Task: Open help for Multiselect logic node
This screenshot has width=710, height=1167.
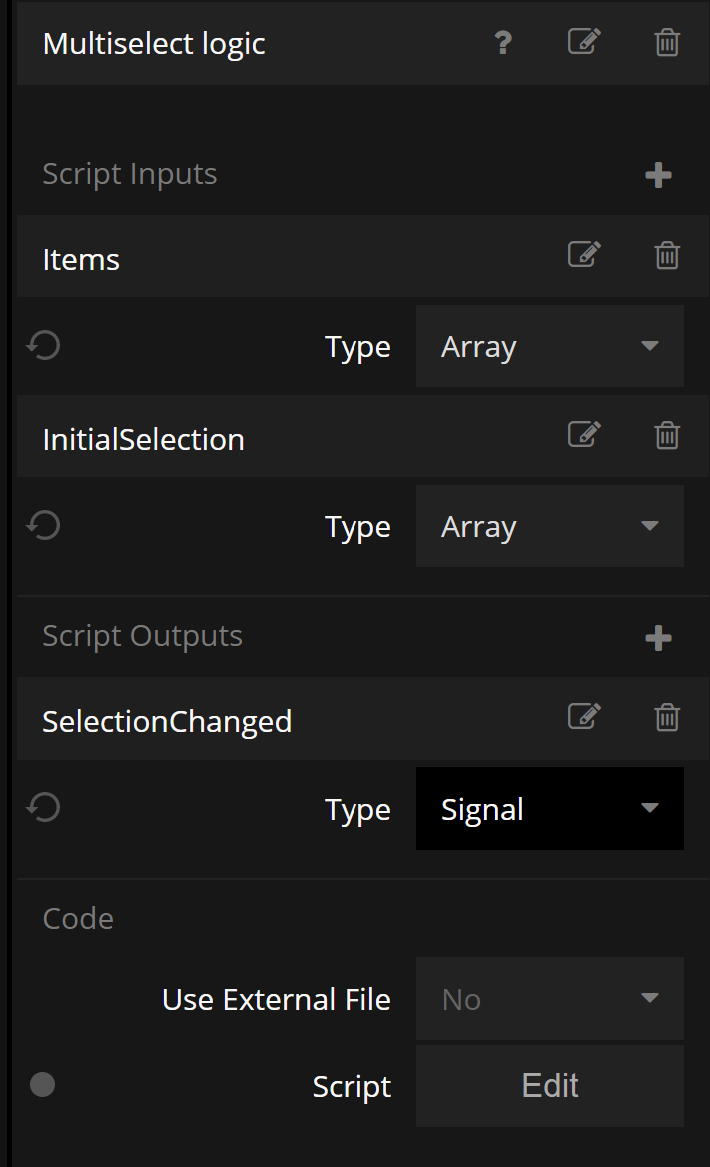Action: tap(503, 43)
